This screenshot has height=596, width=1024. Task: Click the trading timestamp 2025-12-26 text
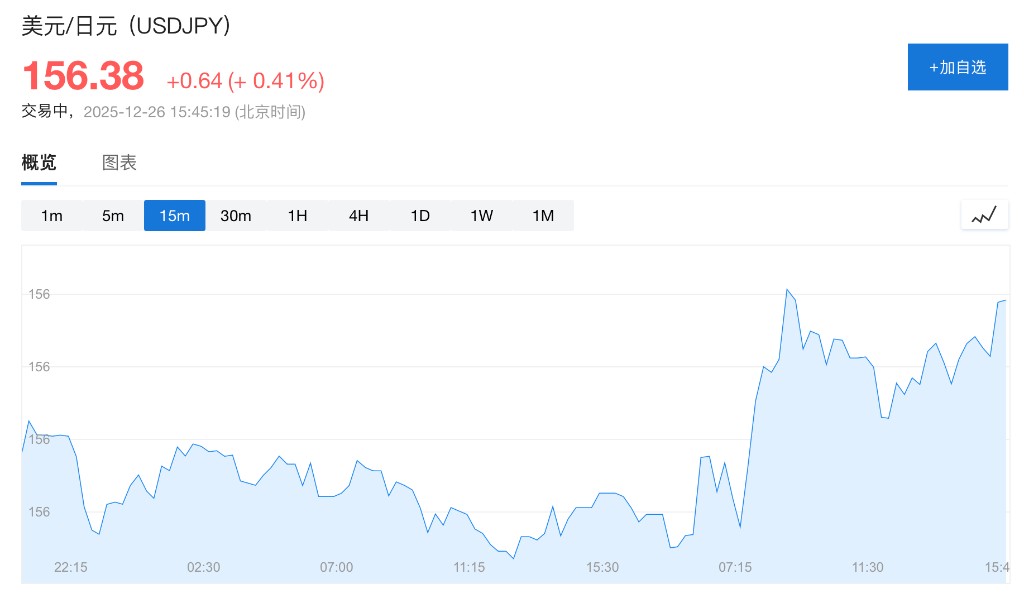[194, 112]
